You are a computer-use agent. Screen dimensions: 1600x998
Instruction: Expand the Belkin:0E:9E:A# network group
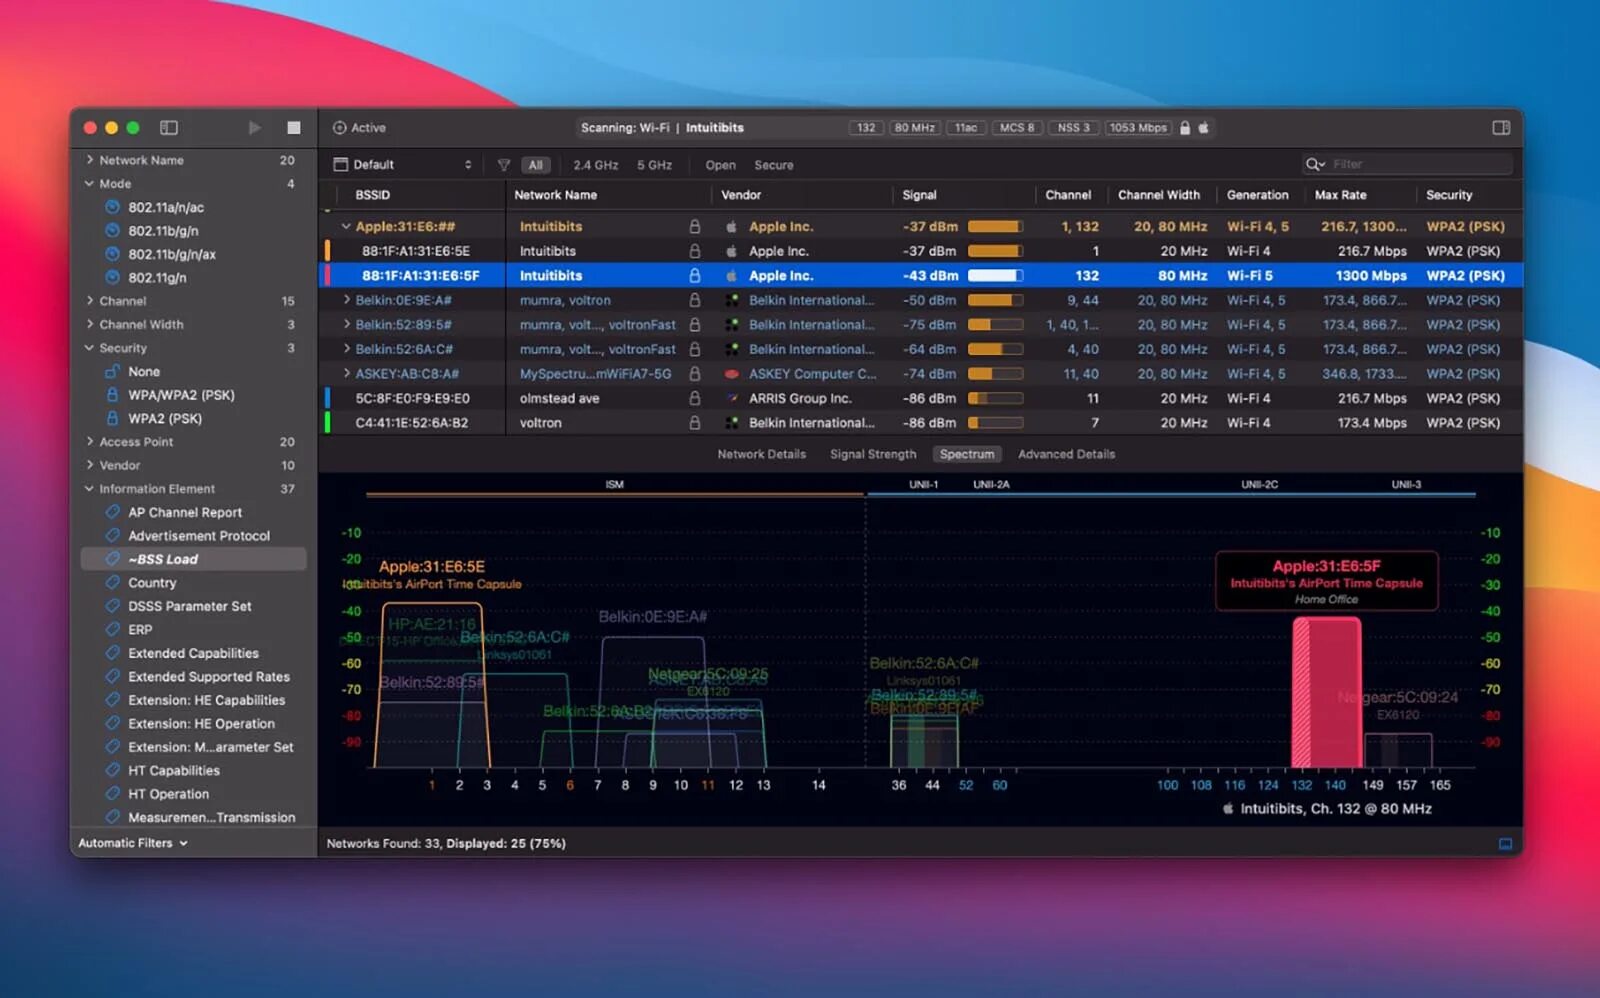346,300
